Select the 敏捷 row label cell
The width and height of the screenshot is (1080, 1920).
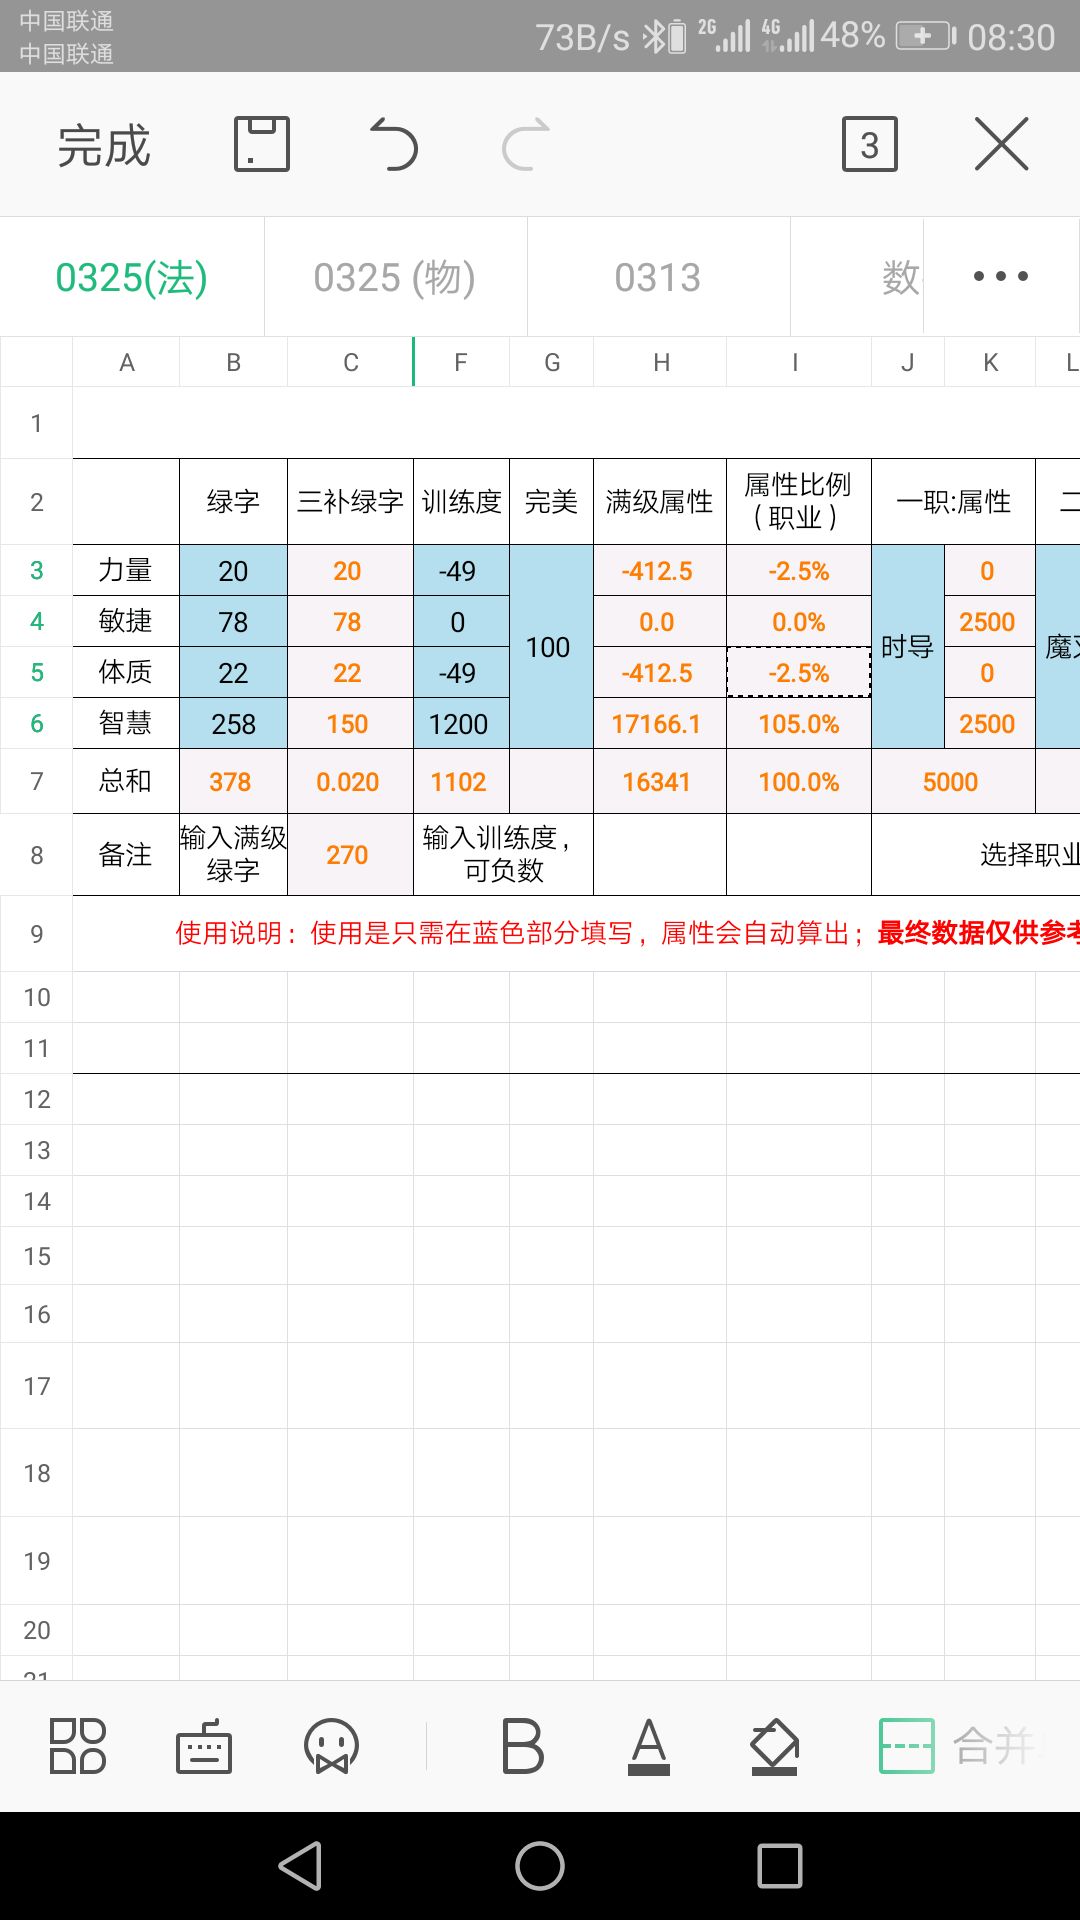(x=126, y=621)
